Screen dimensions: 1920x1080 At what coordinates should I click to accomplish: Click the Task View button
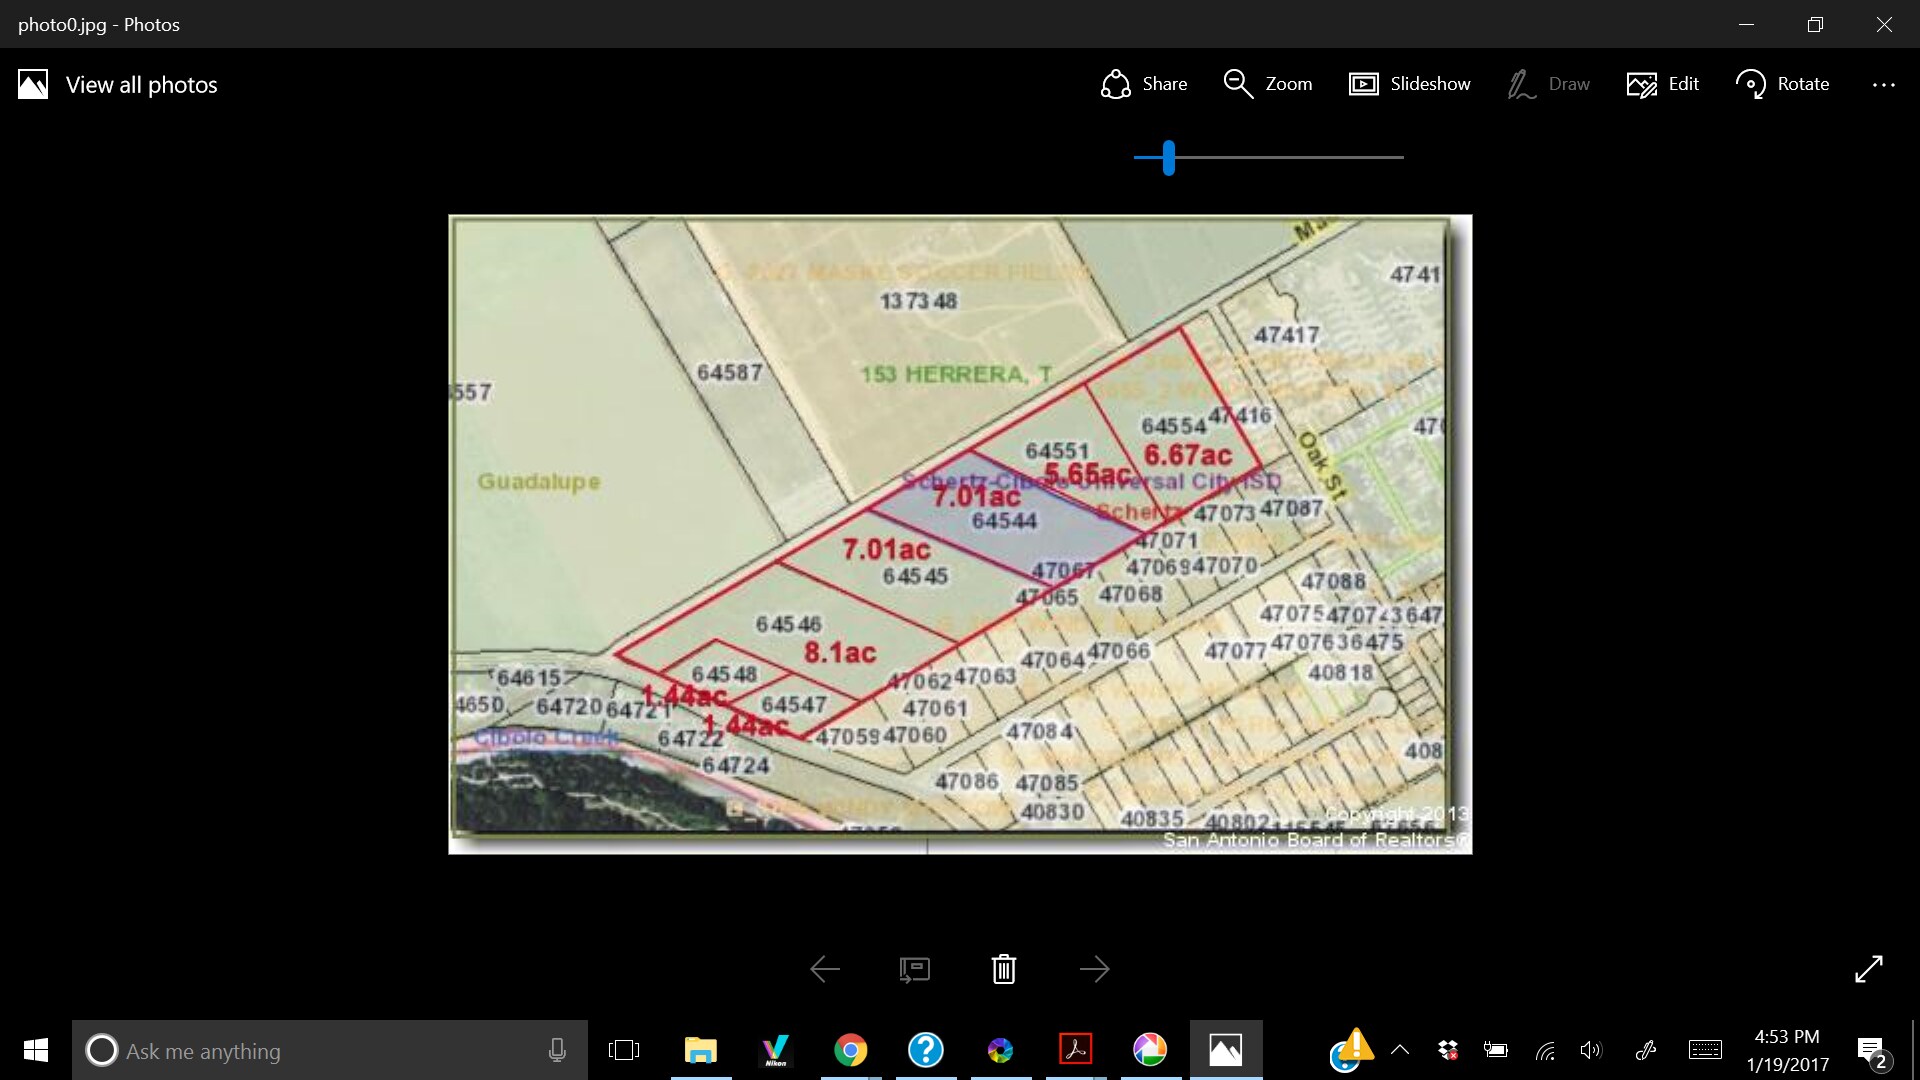coord(623,1050)
